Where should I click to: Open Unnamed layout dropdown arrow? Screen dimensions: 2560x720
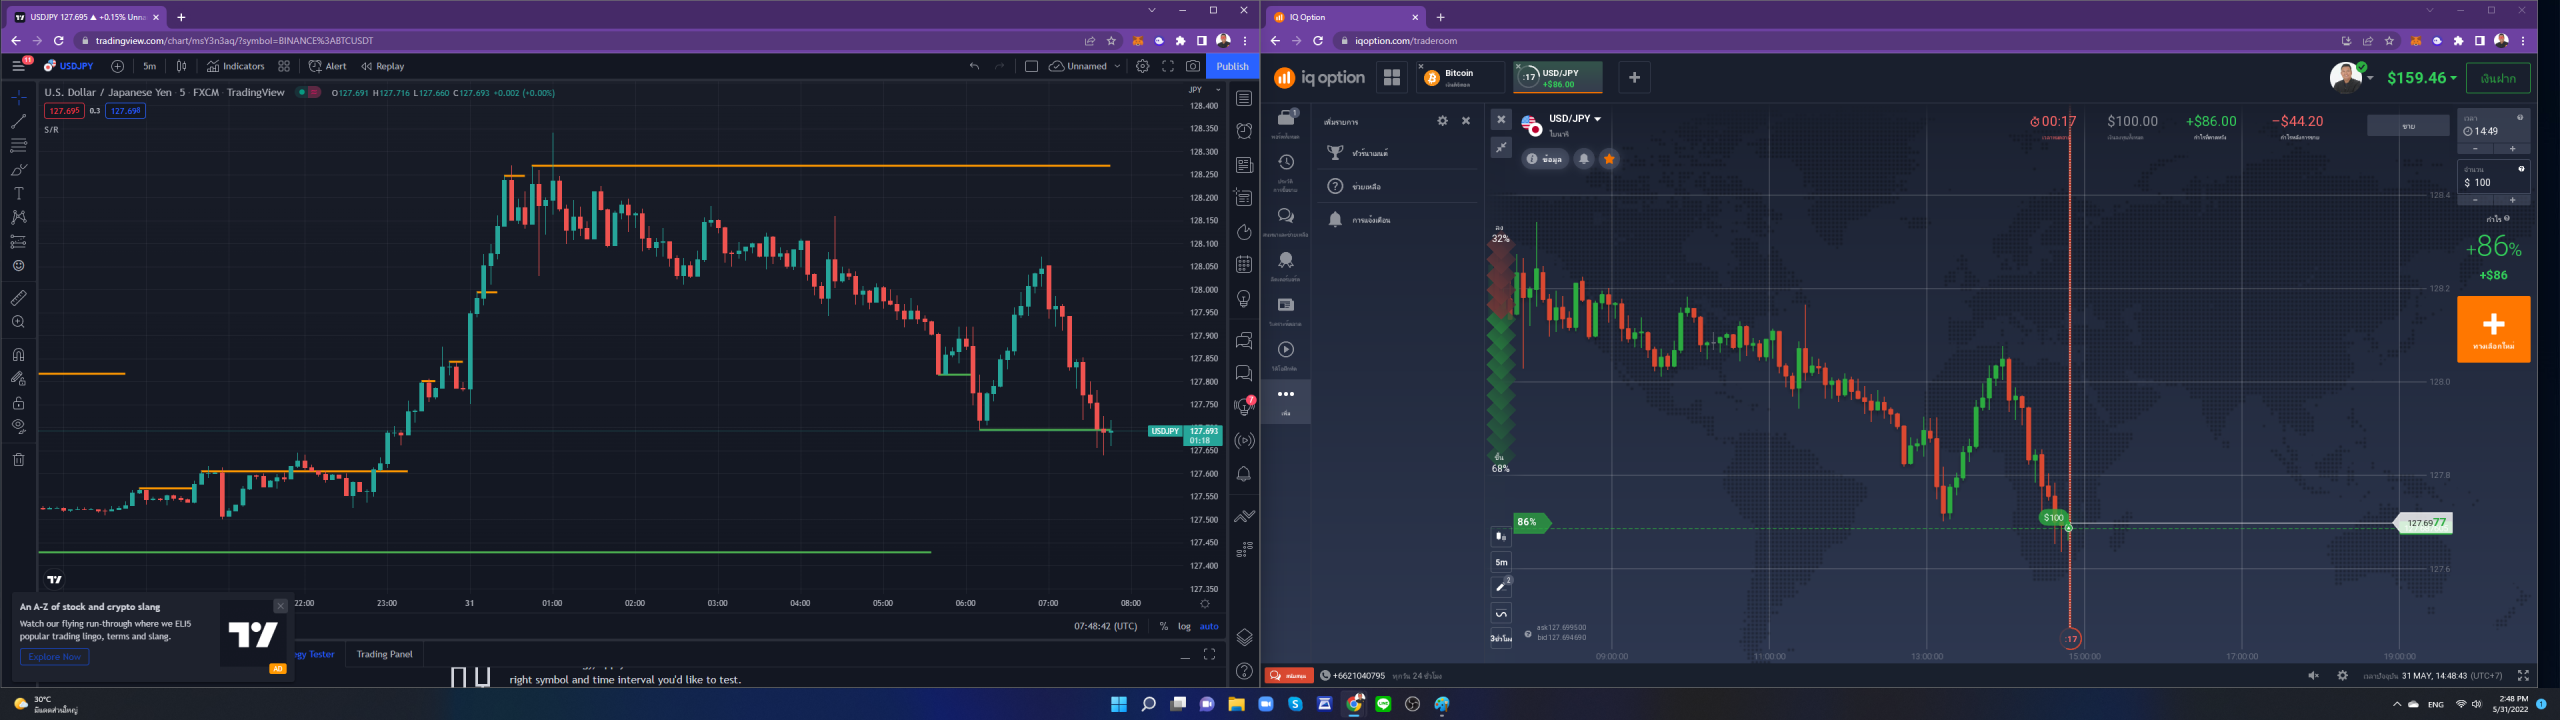coord(1117,66)
